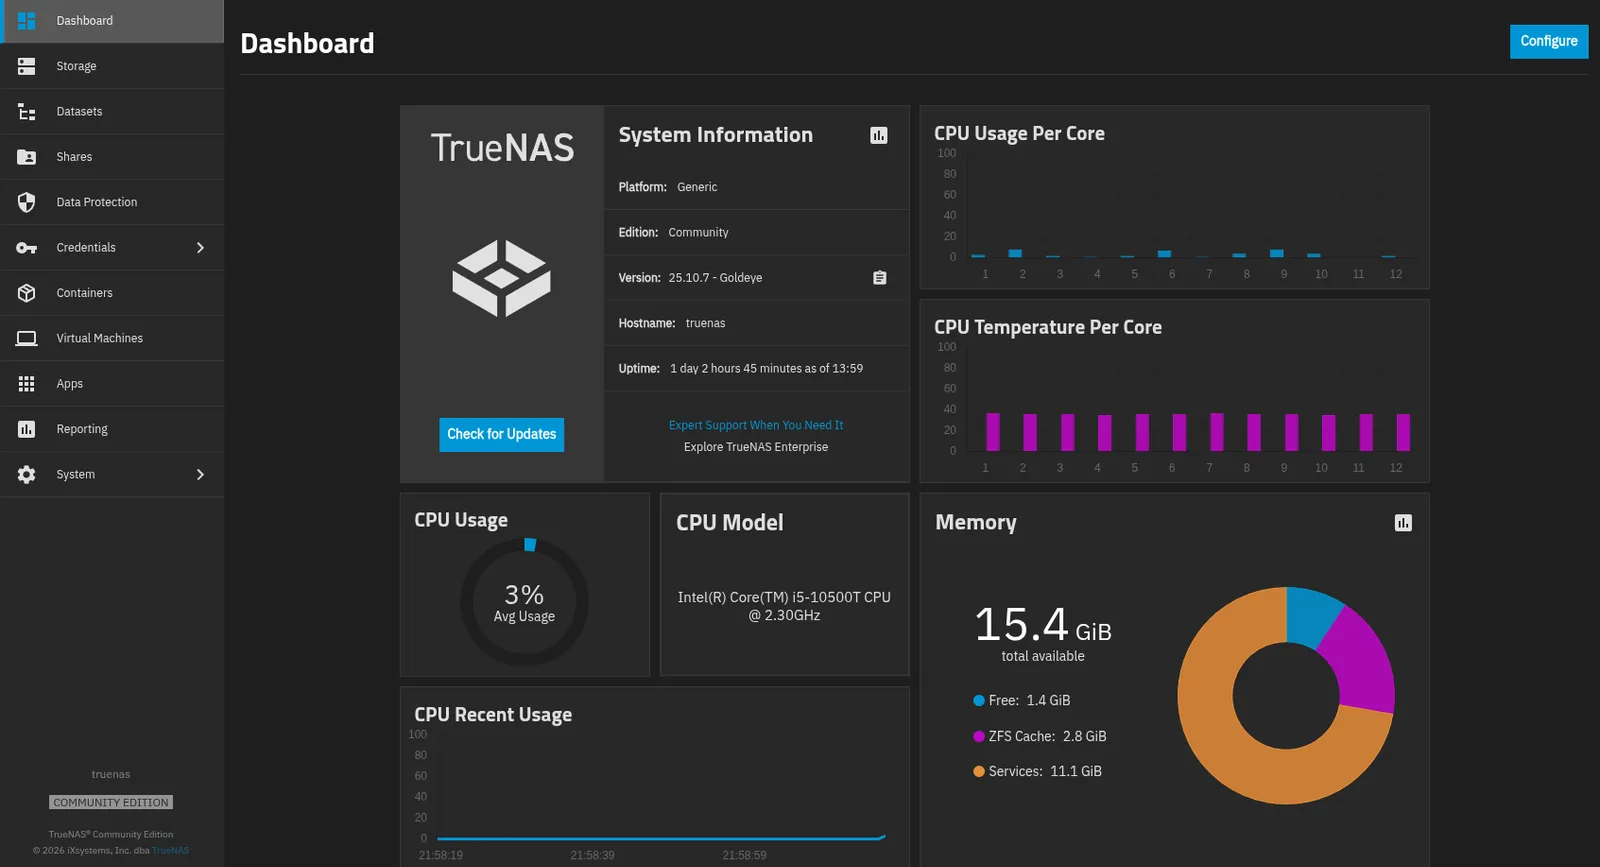Expand the System submenu chevron
Viewport: 1600px width, 867px height.
tap(200, 475)
